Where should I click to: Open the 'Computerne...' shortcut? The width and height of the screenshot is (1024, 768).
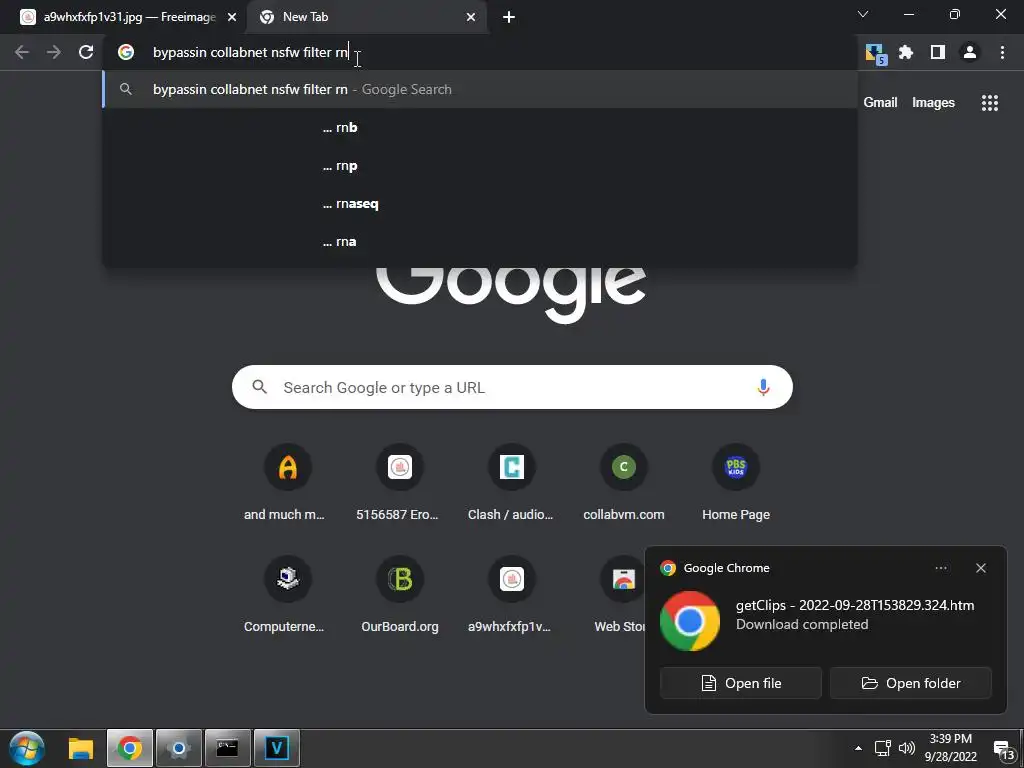click(287, 596)
